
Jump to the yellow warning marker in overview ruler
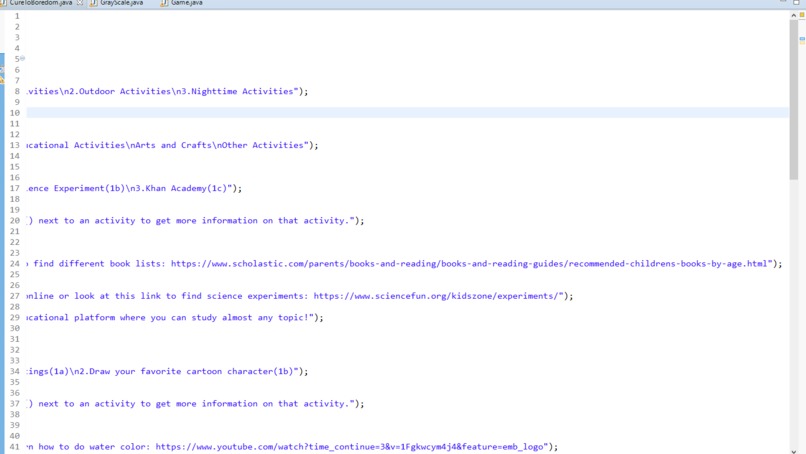point(802,43)
